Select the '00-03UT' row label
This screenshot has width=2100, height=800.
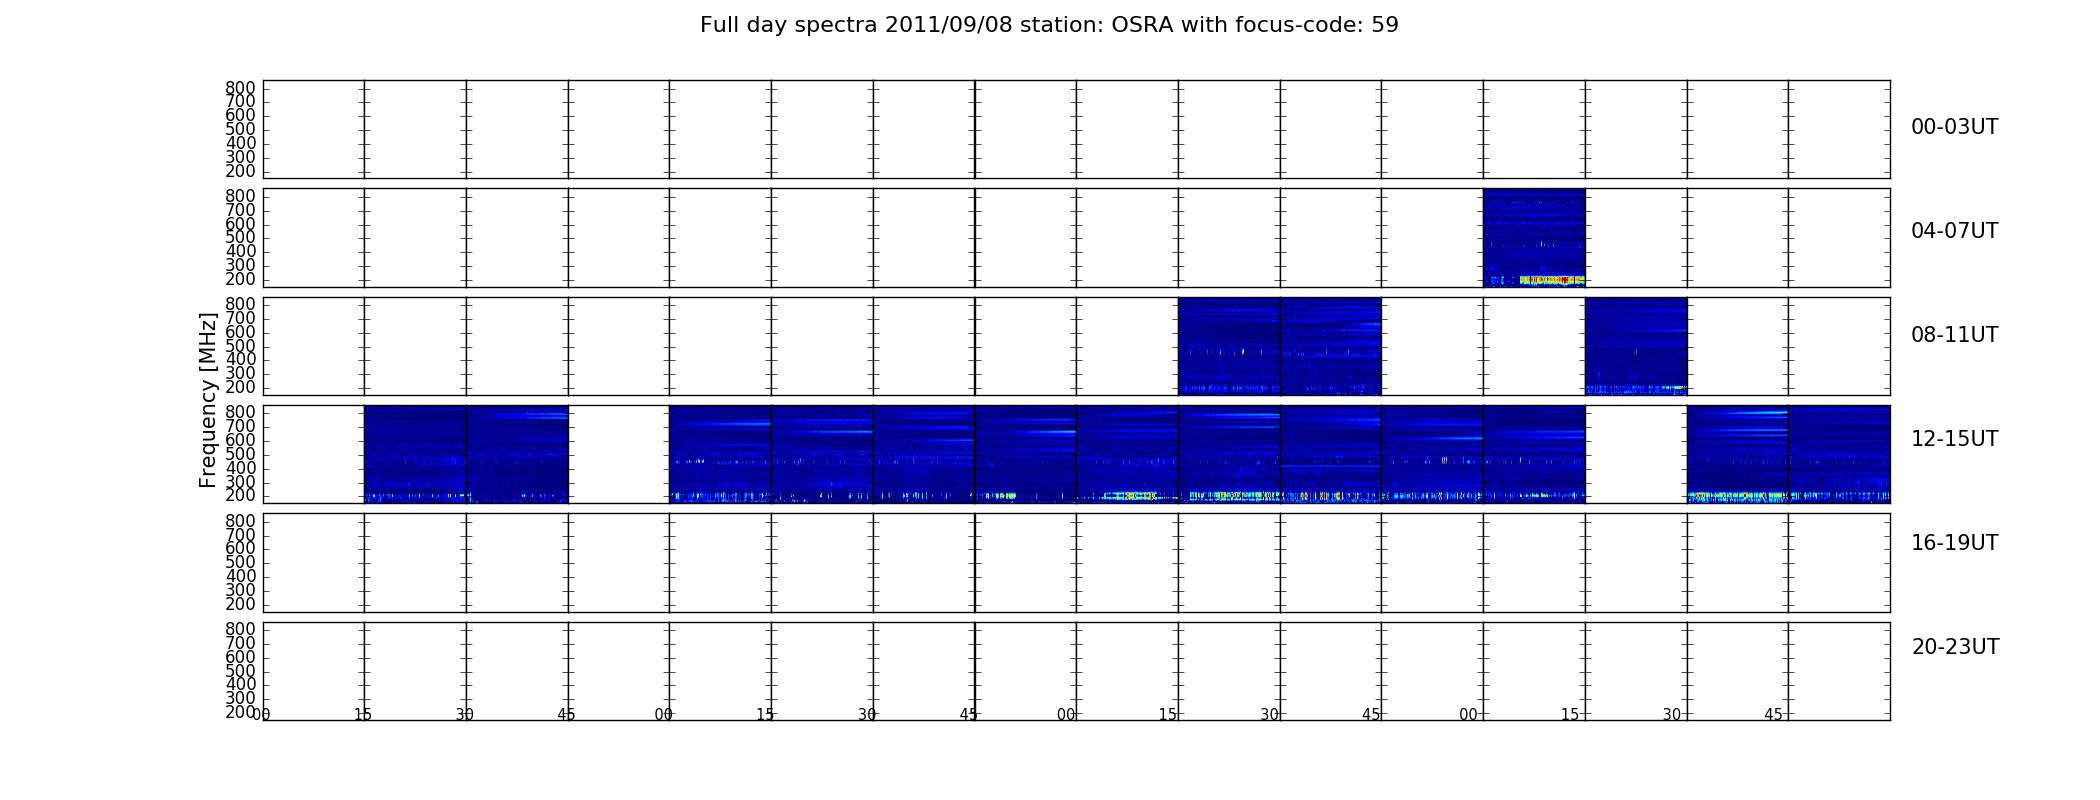pos(1954,127)
